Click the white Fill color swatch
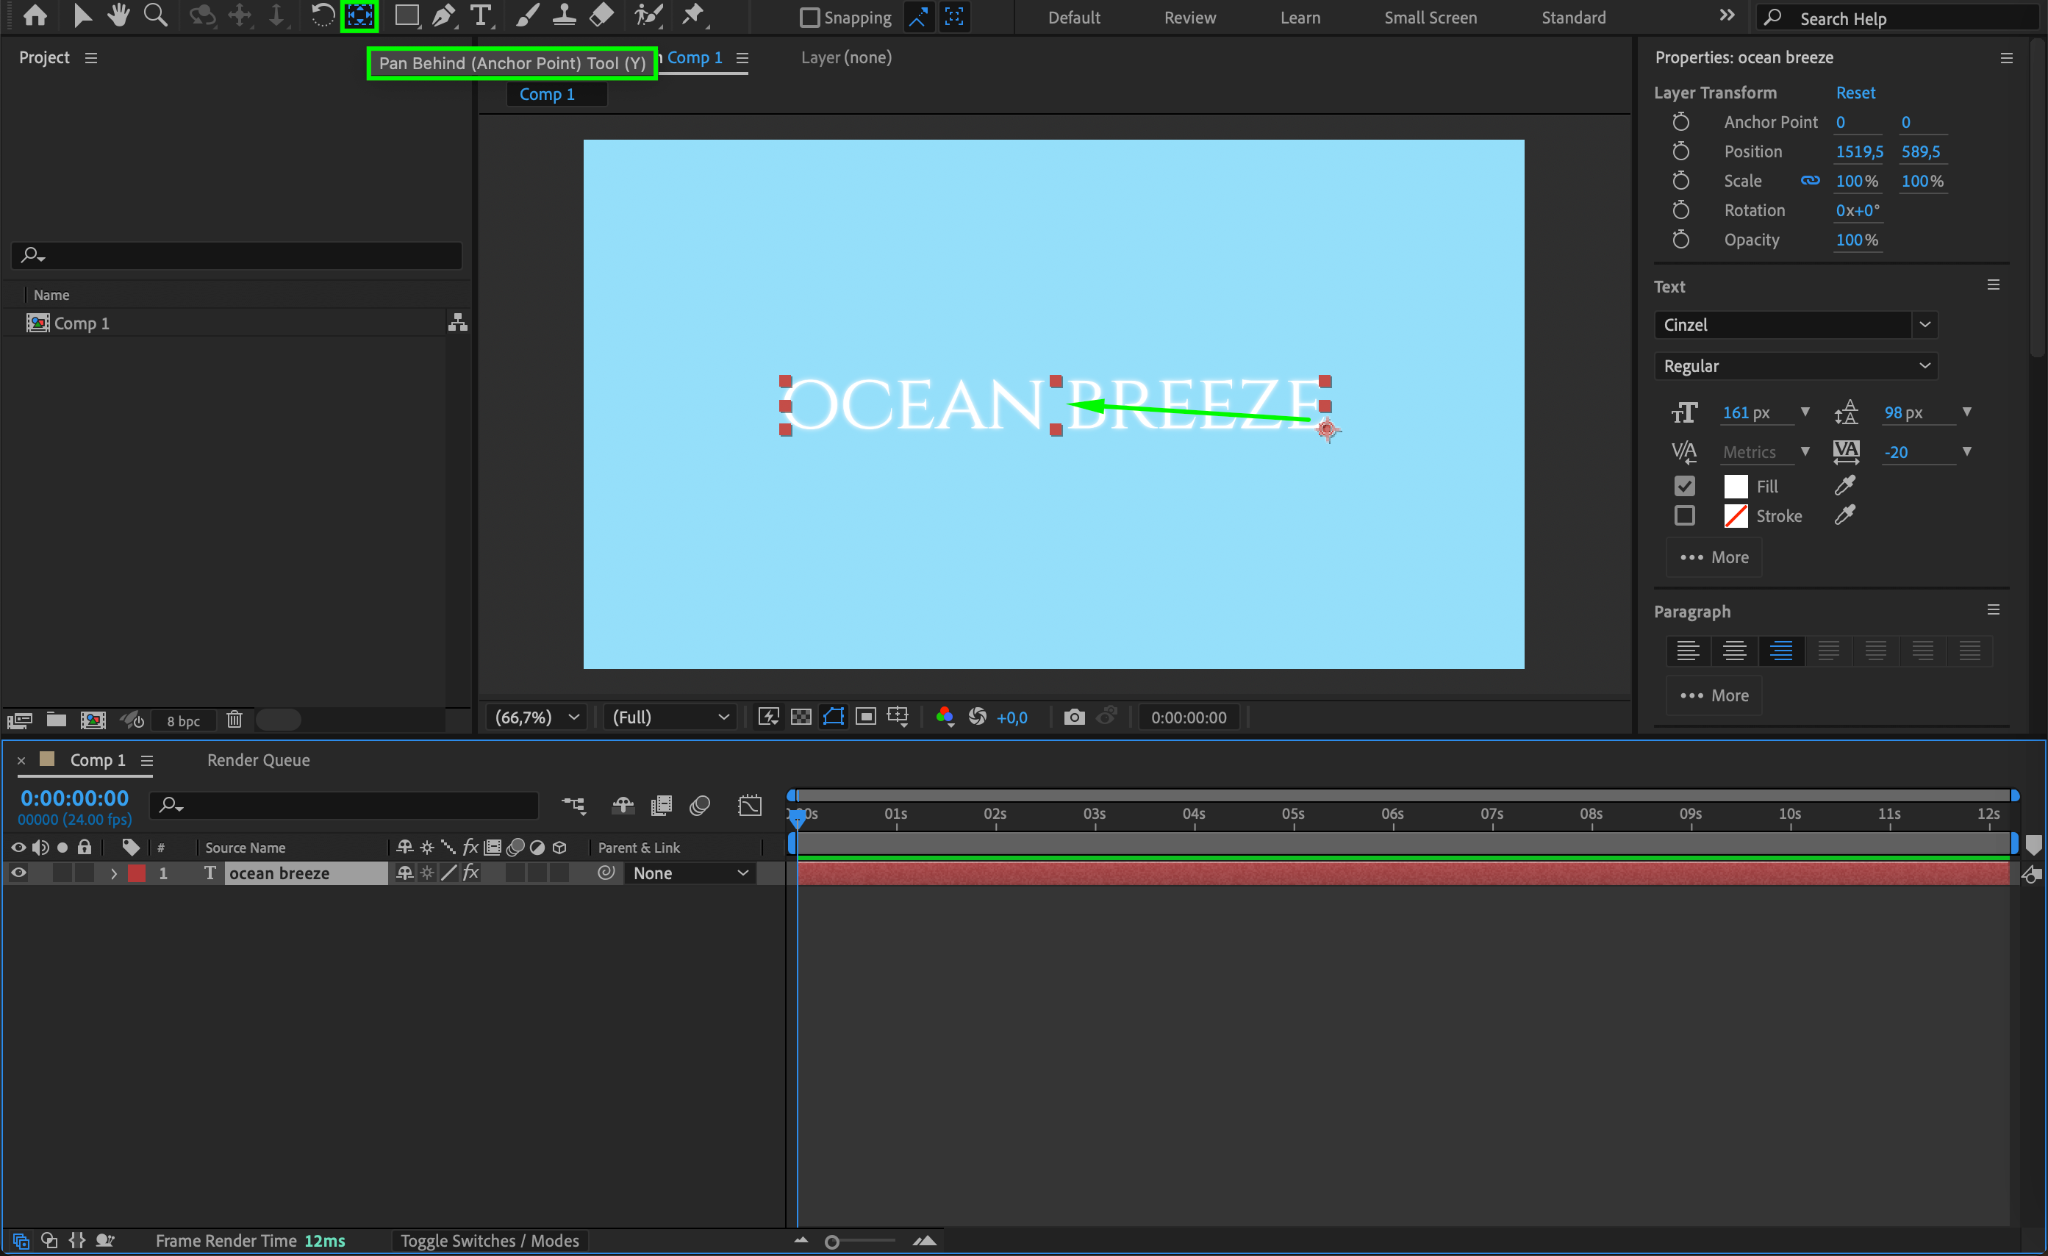The height and width of the screenshot is (1256, 2048). coord(1736,487)
